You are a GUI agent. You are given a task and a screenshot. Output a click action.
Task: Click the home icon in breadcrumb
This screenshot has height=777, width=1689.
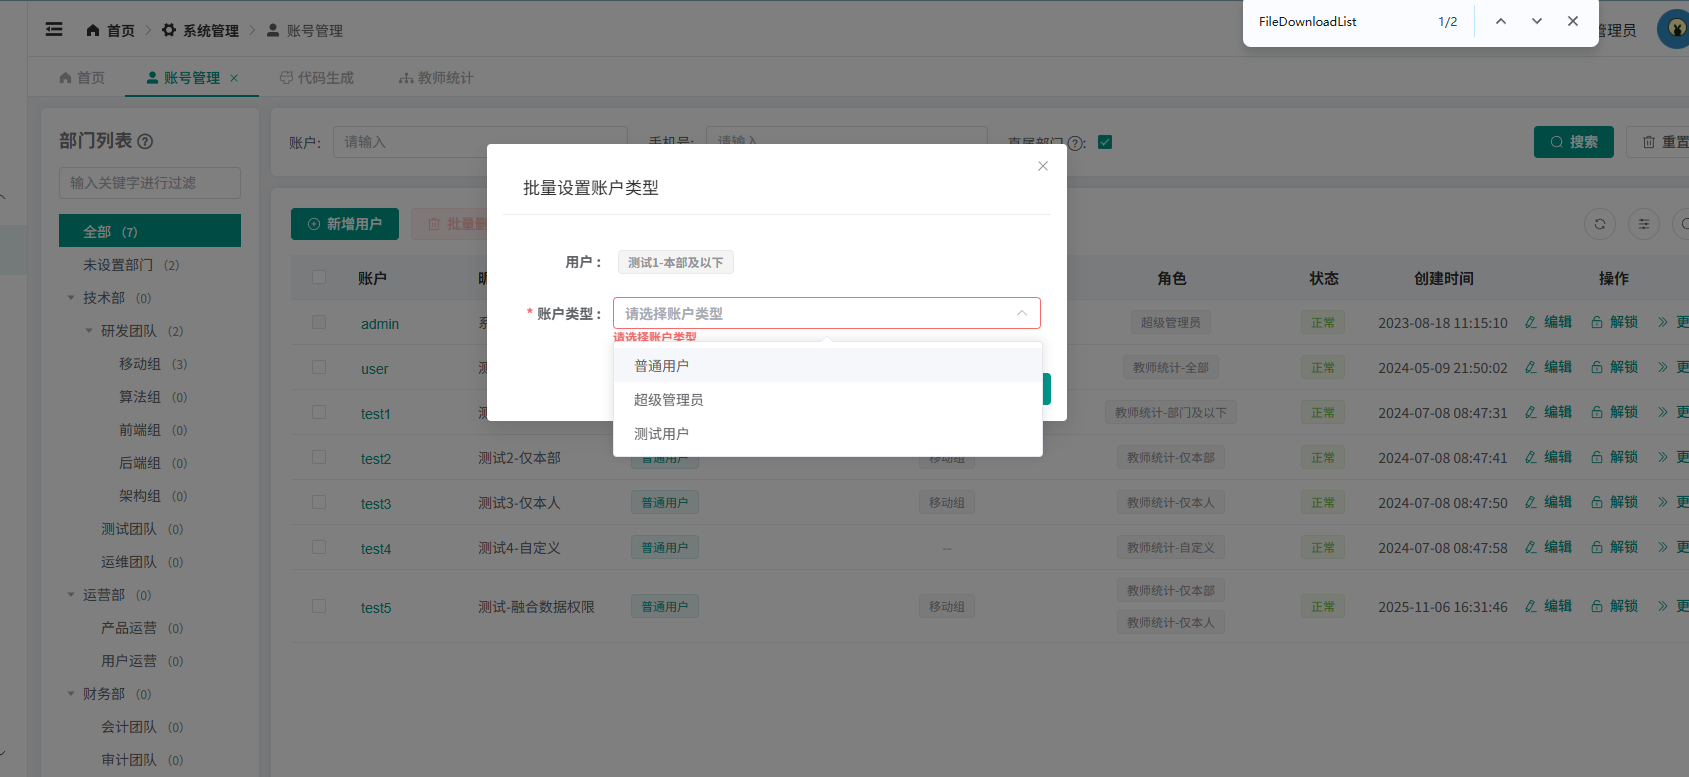[93, 31]
